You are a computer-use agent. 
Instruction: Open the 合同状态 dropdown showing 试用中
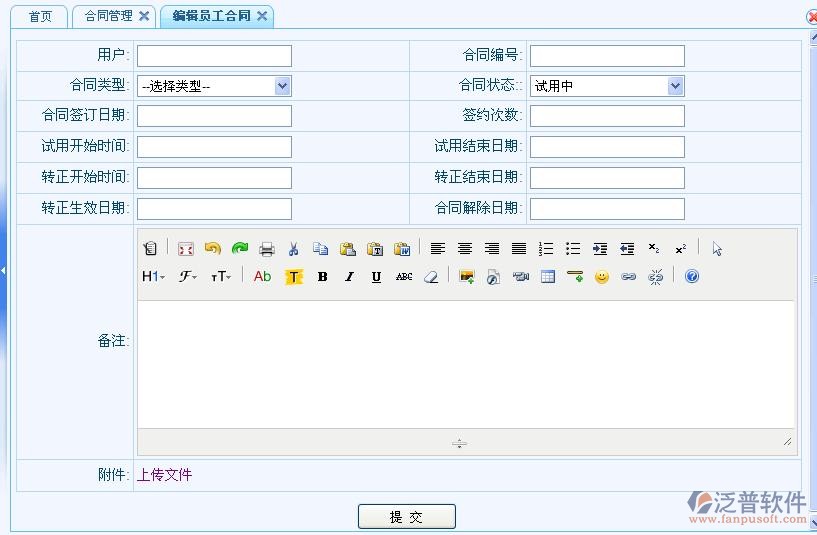[x=606, y=86]
